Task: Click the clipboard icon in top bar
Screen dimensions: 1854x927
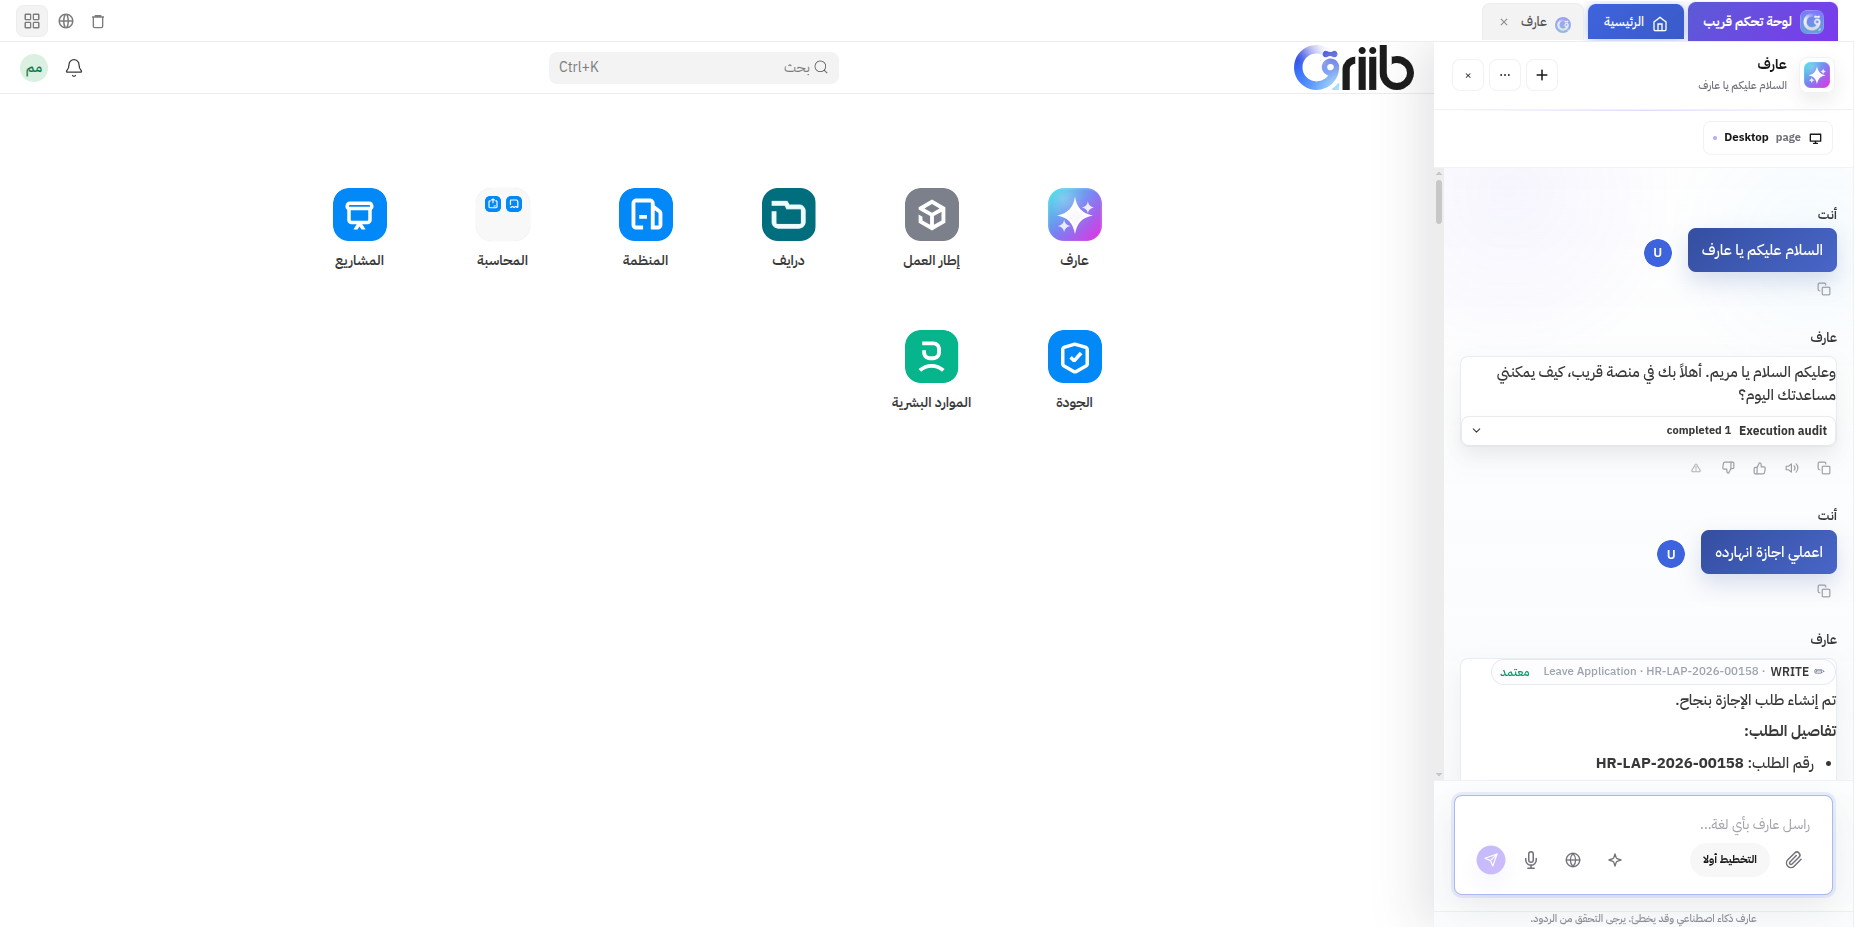Action: [98, 21]
